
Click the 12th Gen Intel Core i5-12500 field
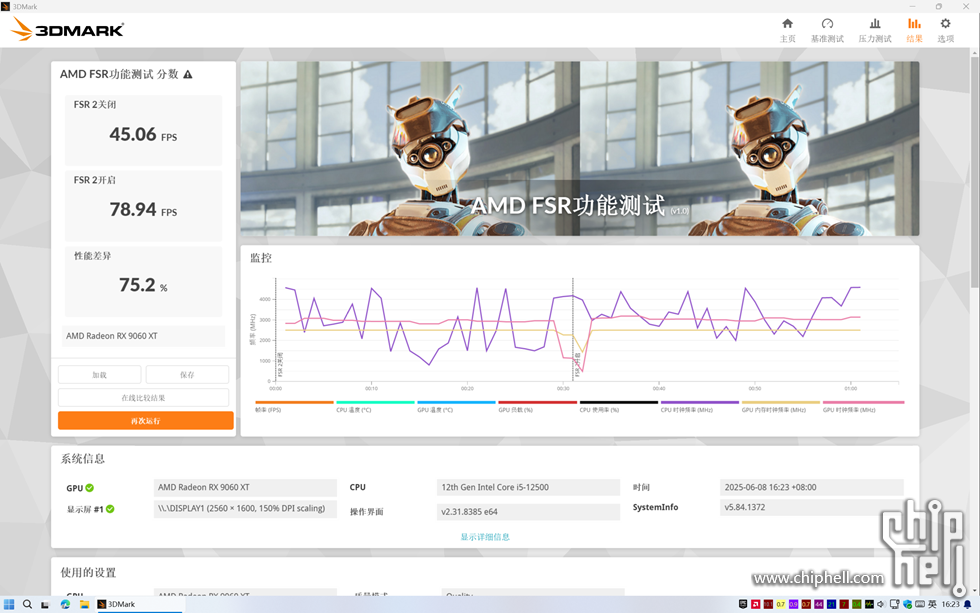pos(528,487)
